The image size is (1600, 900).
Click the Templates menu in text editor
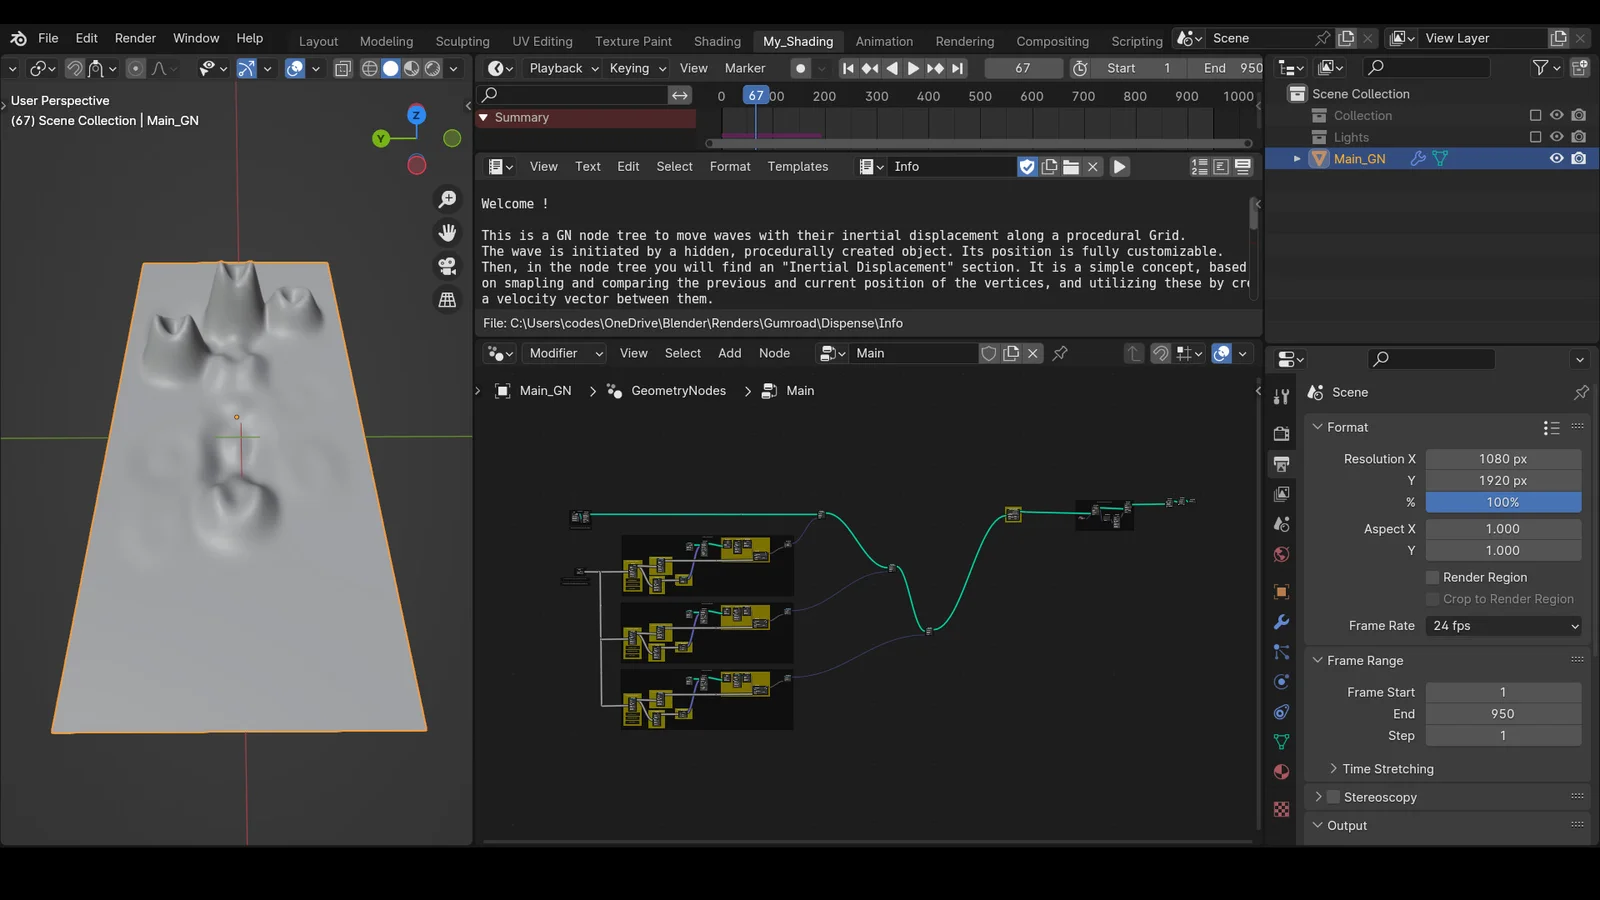click(x=797, y=166)
